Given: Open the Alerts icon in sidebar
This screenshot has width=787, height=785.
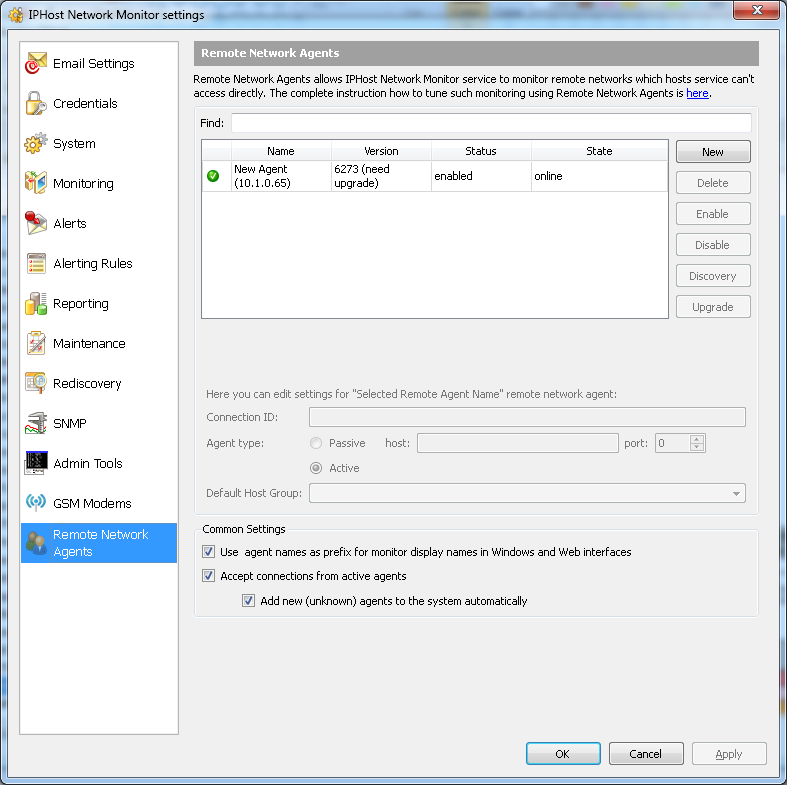Looking at the screenshot, I should coord(36,224).
